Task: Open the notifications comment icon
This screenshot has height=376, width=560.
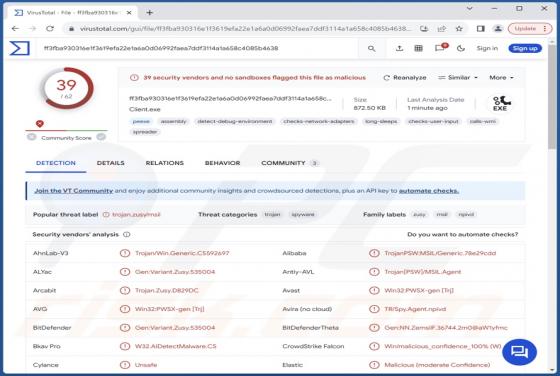Action: click(x=440, y=48)
